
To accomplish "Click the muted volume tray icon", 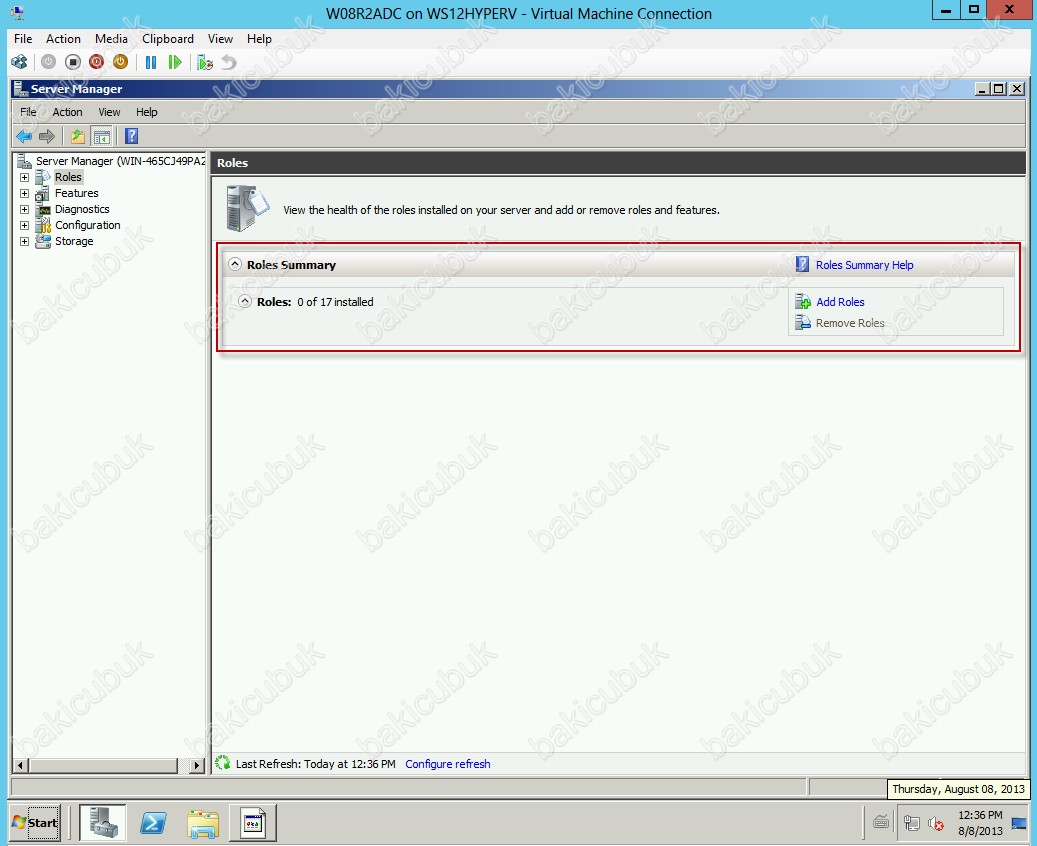I will pyautogui.click(x=935, y=823).
